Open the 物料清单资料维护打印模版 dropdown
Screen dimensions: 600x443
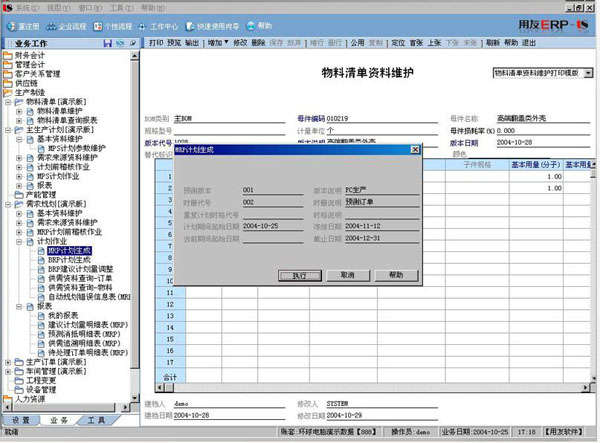[589, 73]
